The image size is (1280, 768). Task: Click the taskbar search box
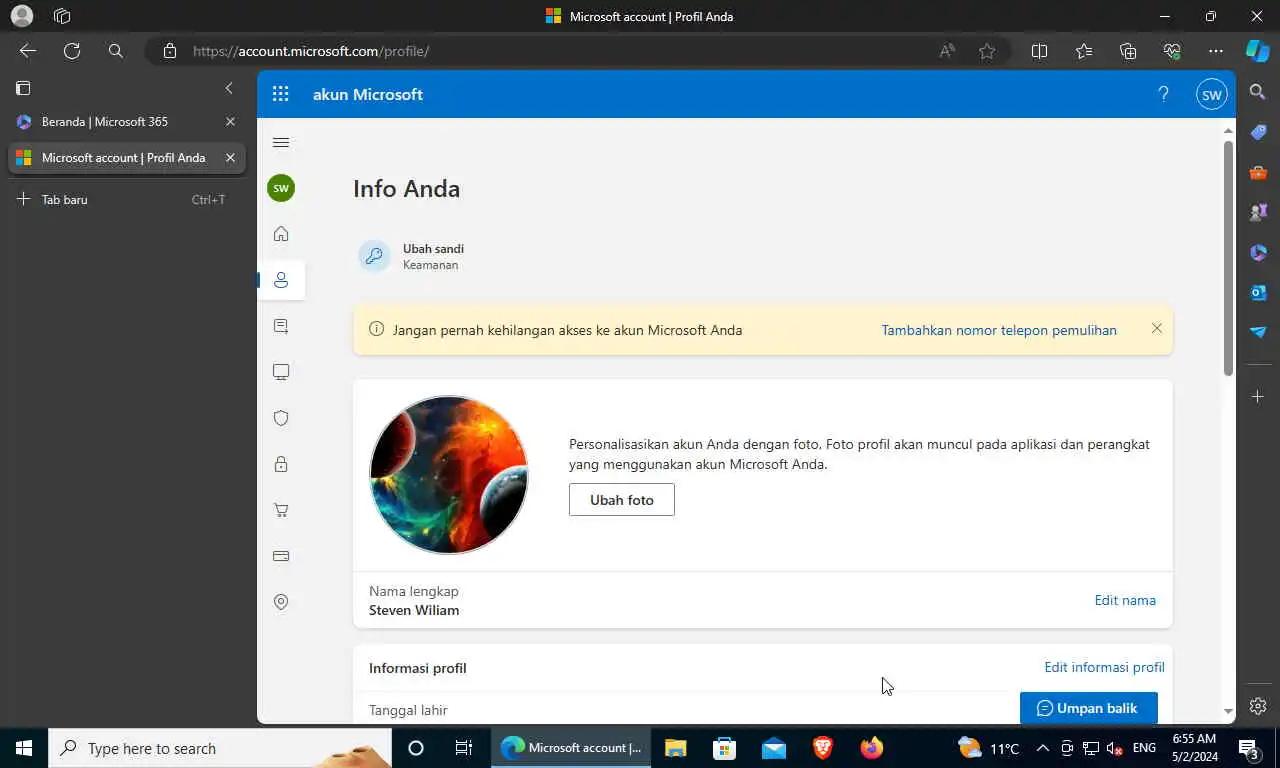click(220, 748)
